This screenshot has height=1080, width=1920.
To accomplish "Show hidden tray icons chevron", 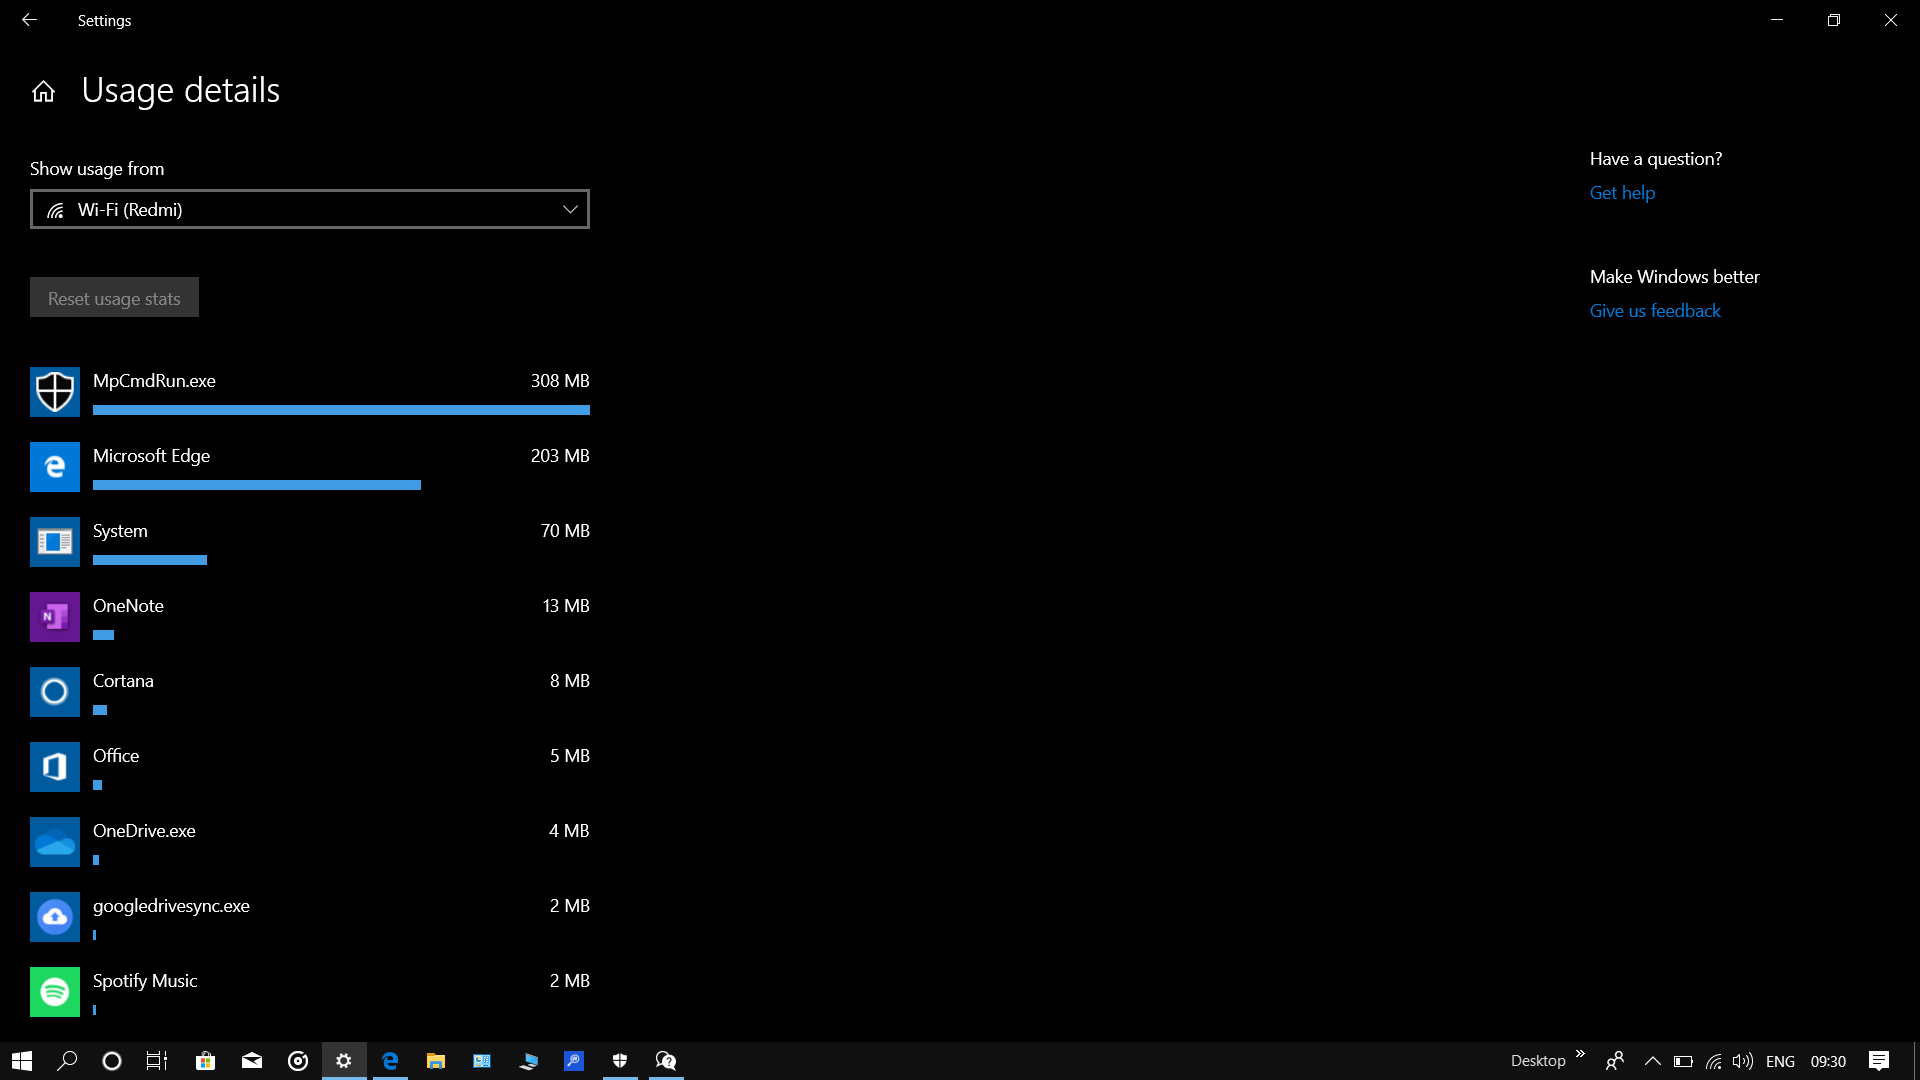I will click(x=1652, y=1061).
